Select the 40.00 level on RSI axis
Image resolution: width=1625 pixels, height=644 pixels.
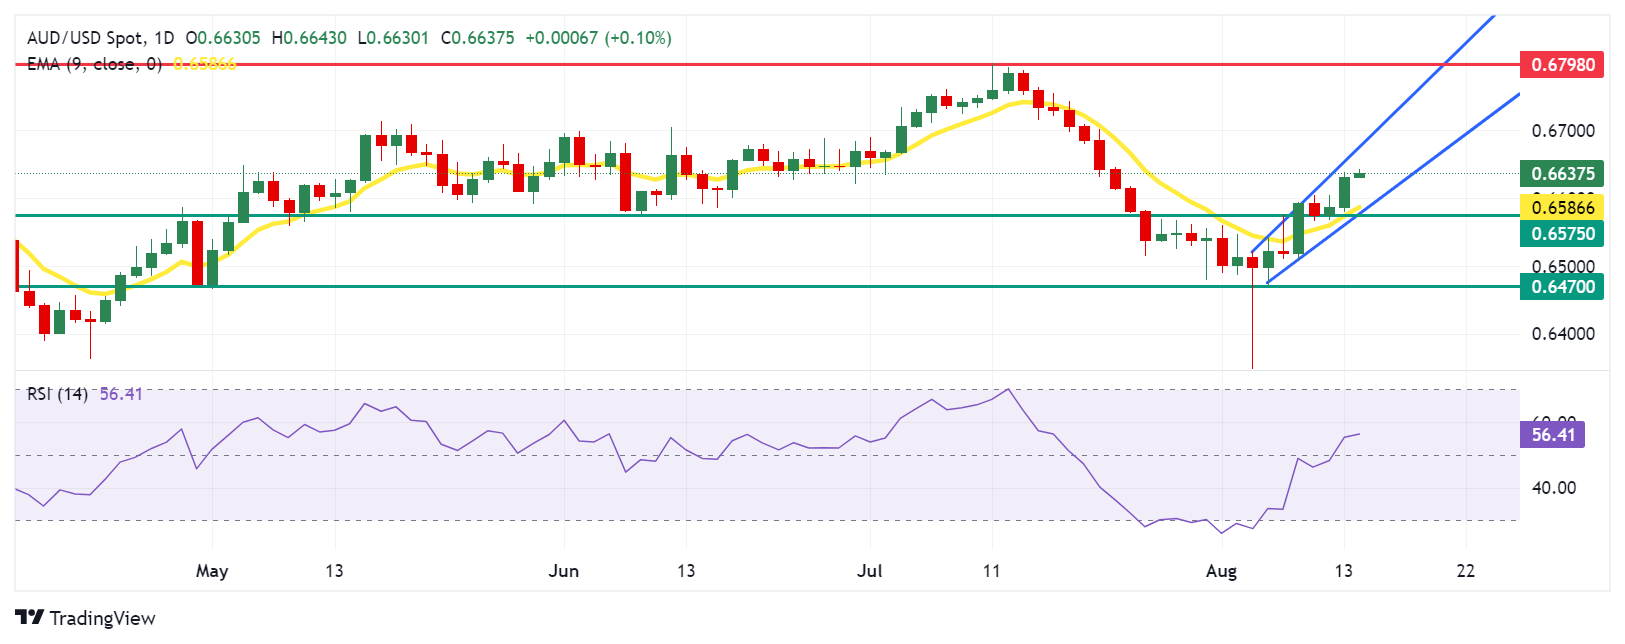1554,488
